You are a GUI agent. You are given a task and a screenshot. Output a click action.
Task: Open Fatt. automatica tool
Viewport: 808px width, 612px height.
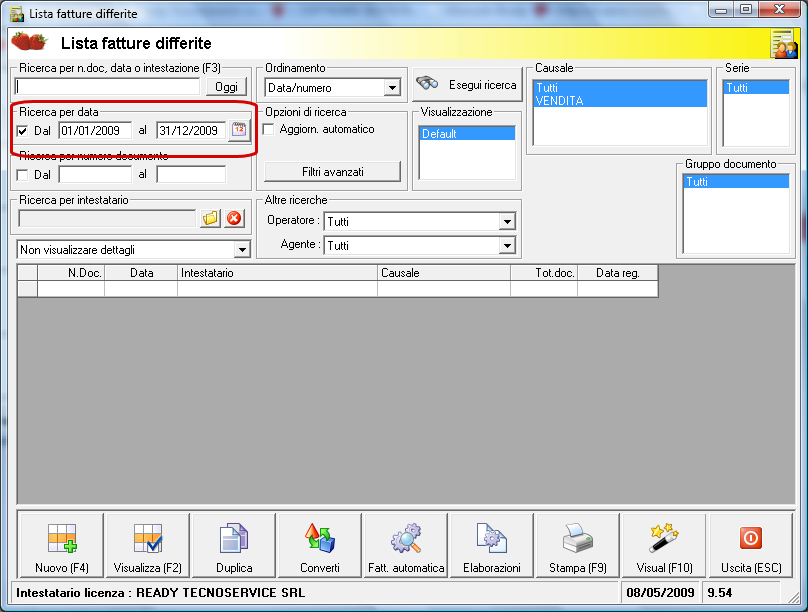(x=406, y=546)
